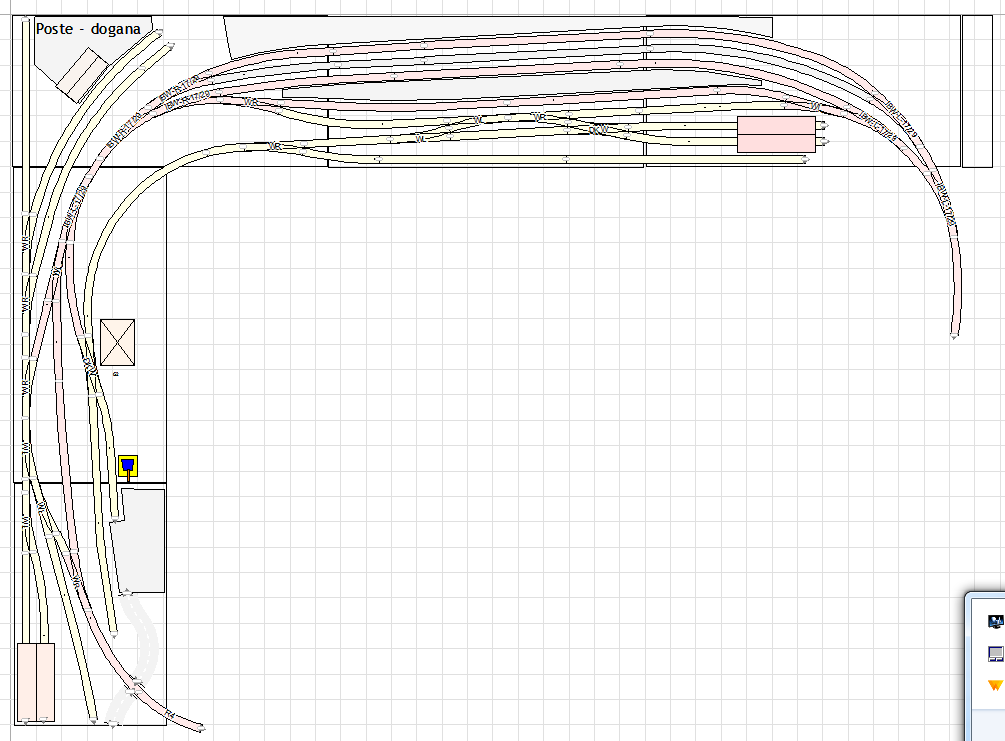
Task: Click the orange triangle tray icon
Action: point(995,685)
